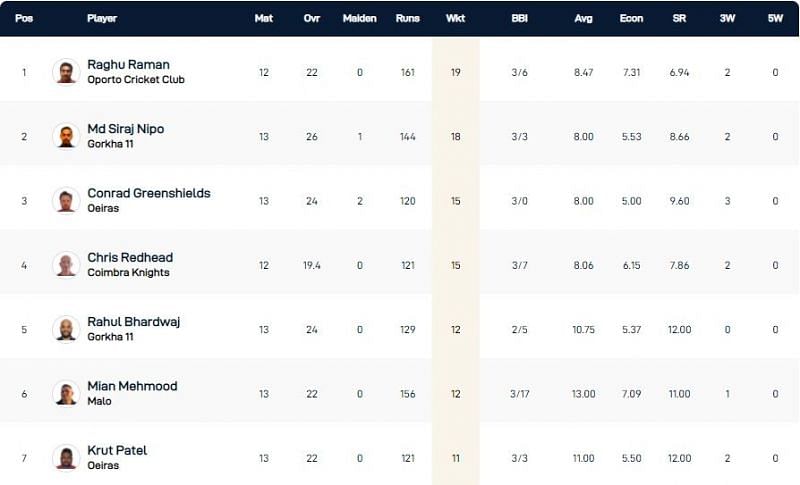The image size is (800, 485).
Task: Click the SR column header
Action: [x=679, y=18]
